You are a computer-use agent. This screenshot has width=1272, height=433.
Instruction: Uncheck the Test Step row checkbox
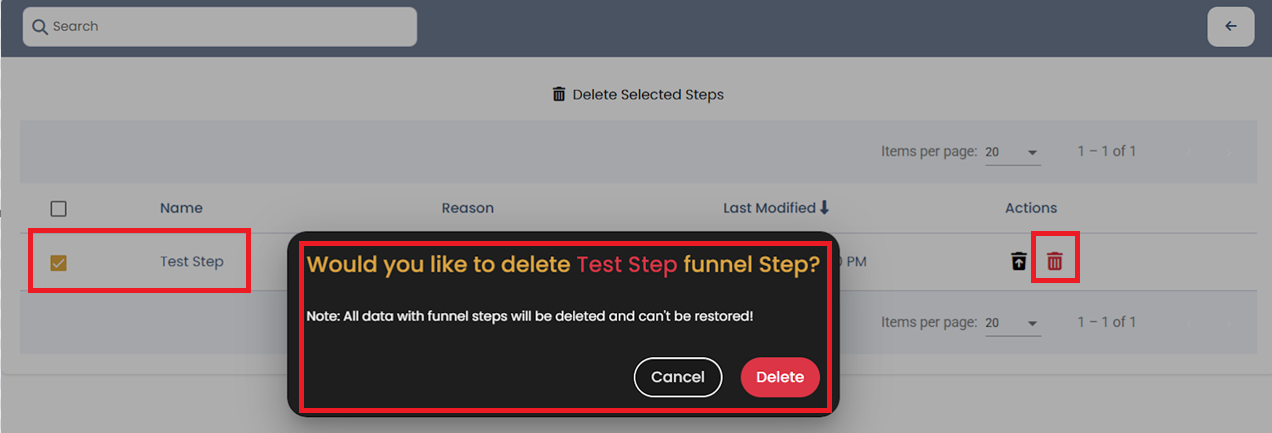coord(58,263)
